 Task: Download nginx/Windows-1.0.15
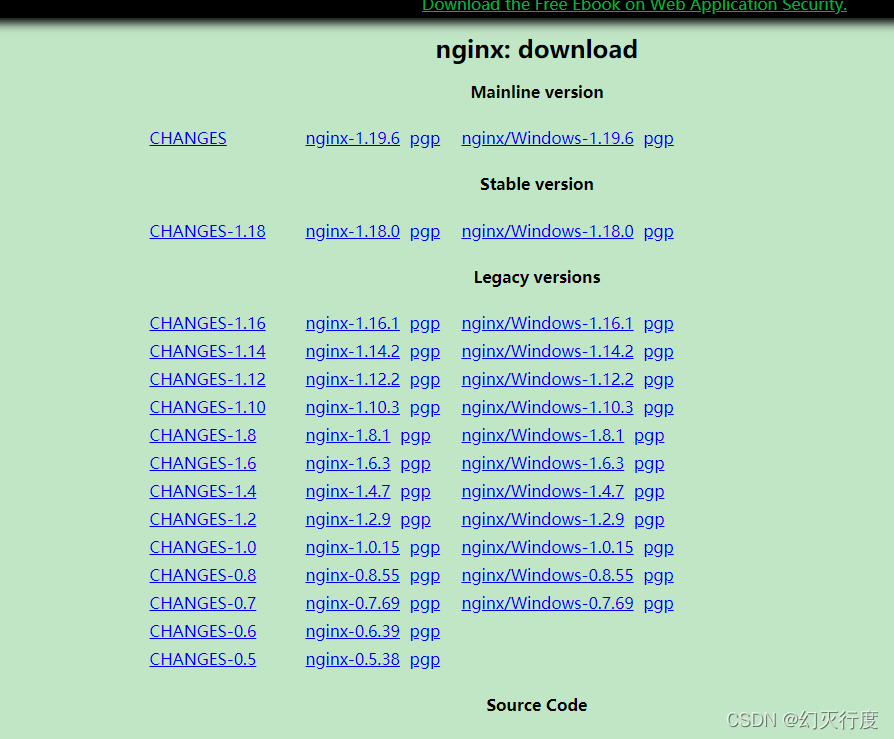(547, 547)
